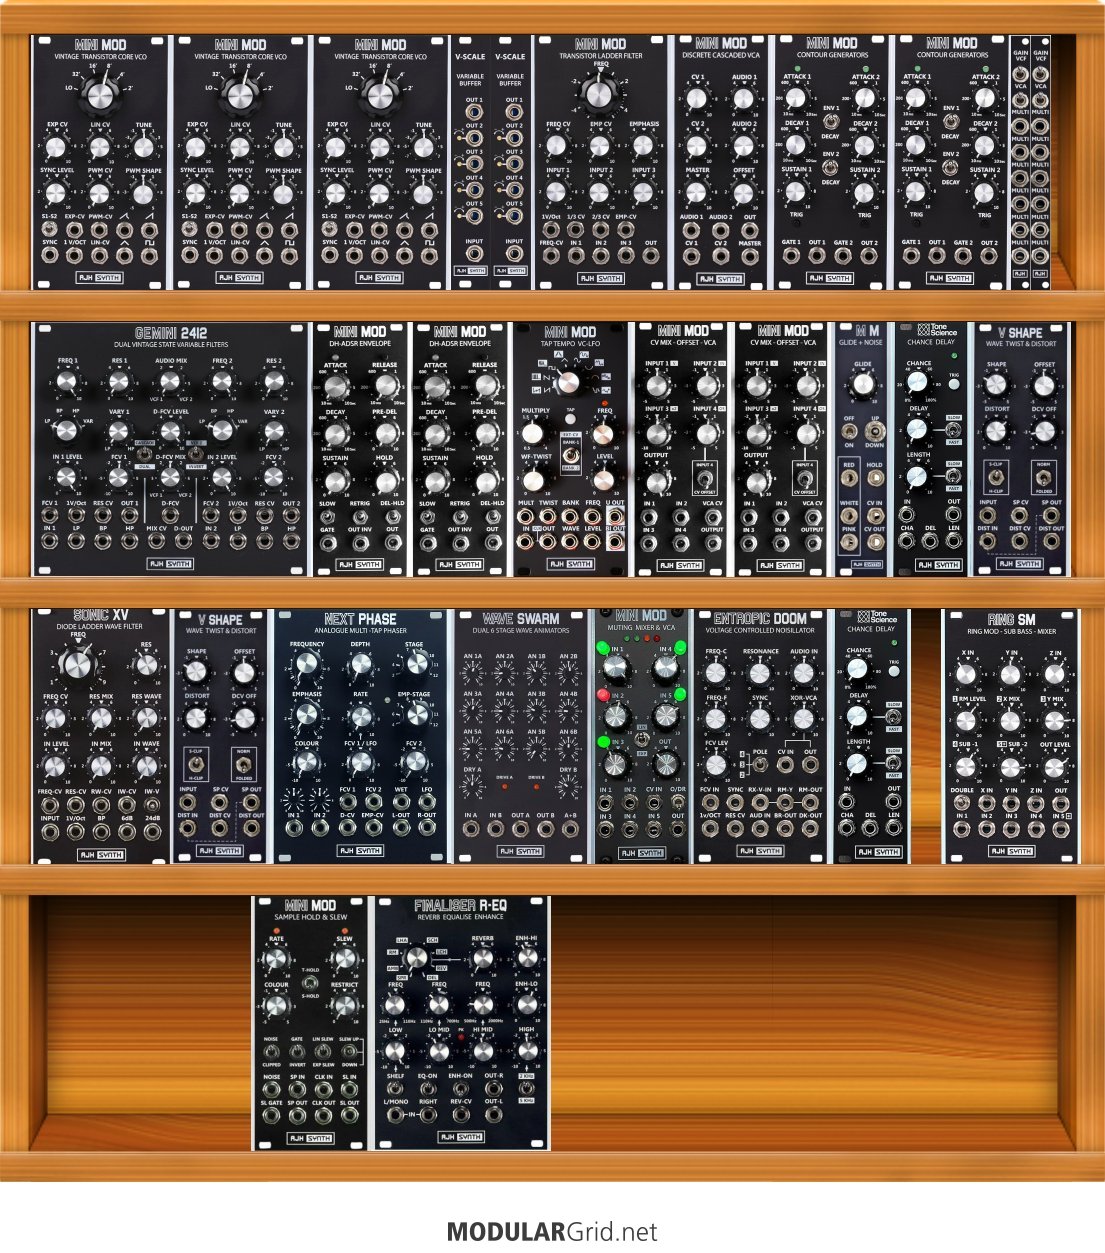Toggle the ENH-ON switch on Finaliser R-EQ
1105x1253 pixels.
pyautogui.click(x=461, y=1089)
